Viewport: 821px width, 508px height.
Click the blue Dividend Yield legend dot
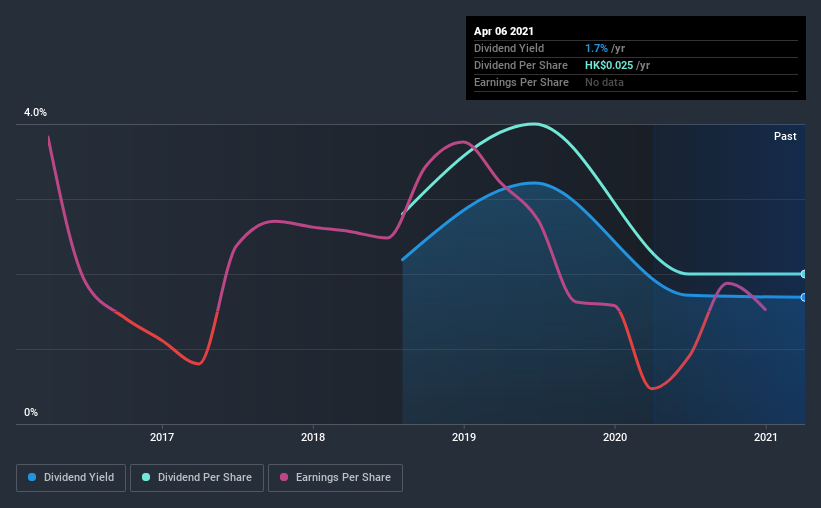32,477
